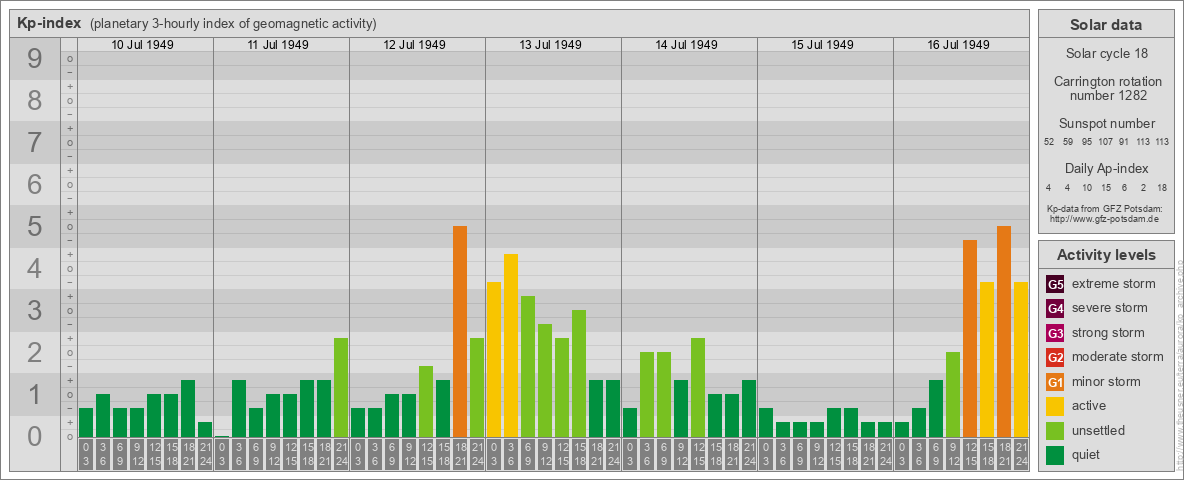Click the Ap-index value 18
1184x480 pixels.
1162,187
